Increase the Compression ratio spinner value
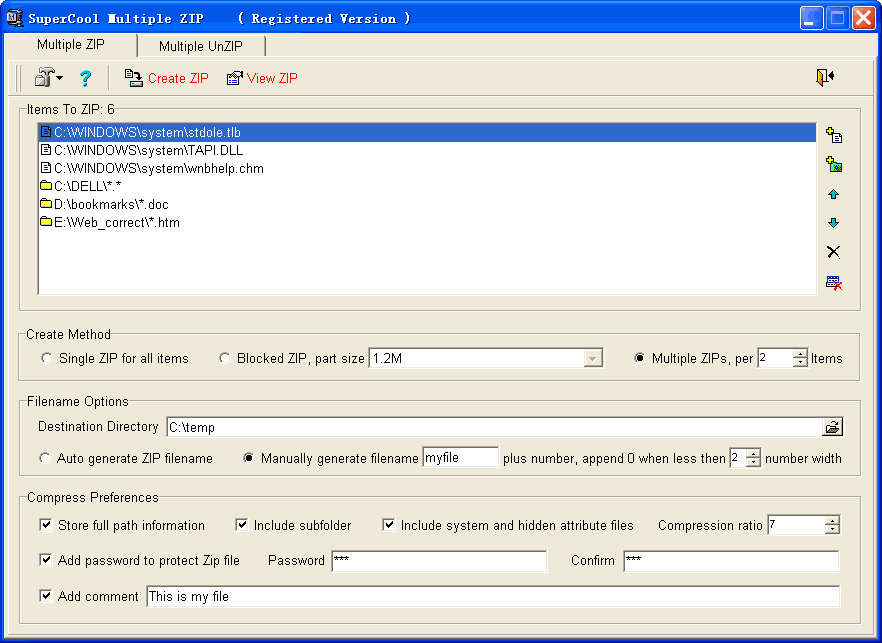 point(832,521)
